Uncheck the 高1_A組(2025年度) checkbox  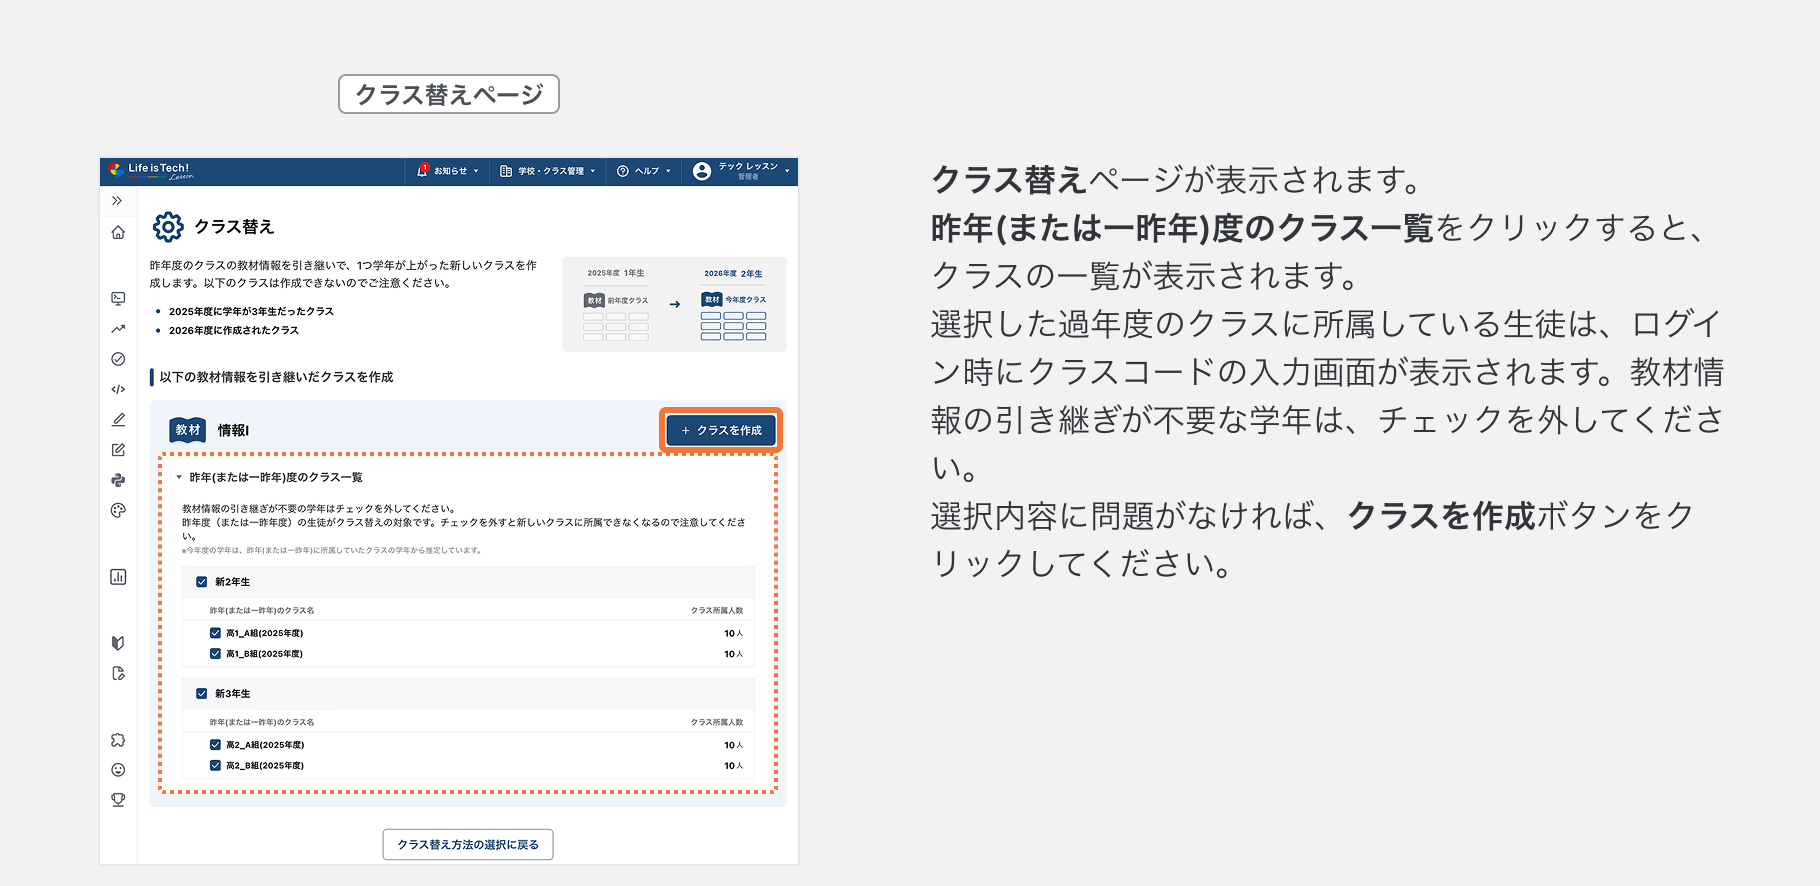tap(215, 633)
